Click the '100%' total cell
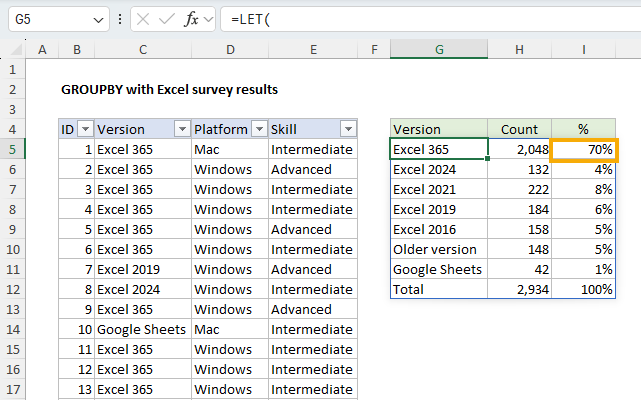This screenshot has height=400, width=641. coord(583,290)
